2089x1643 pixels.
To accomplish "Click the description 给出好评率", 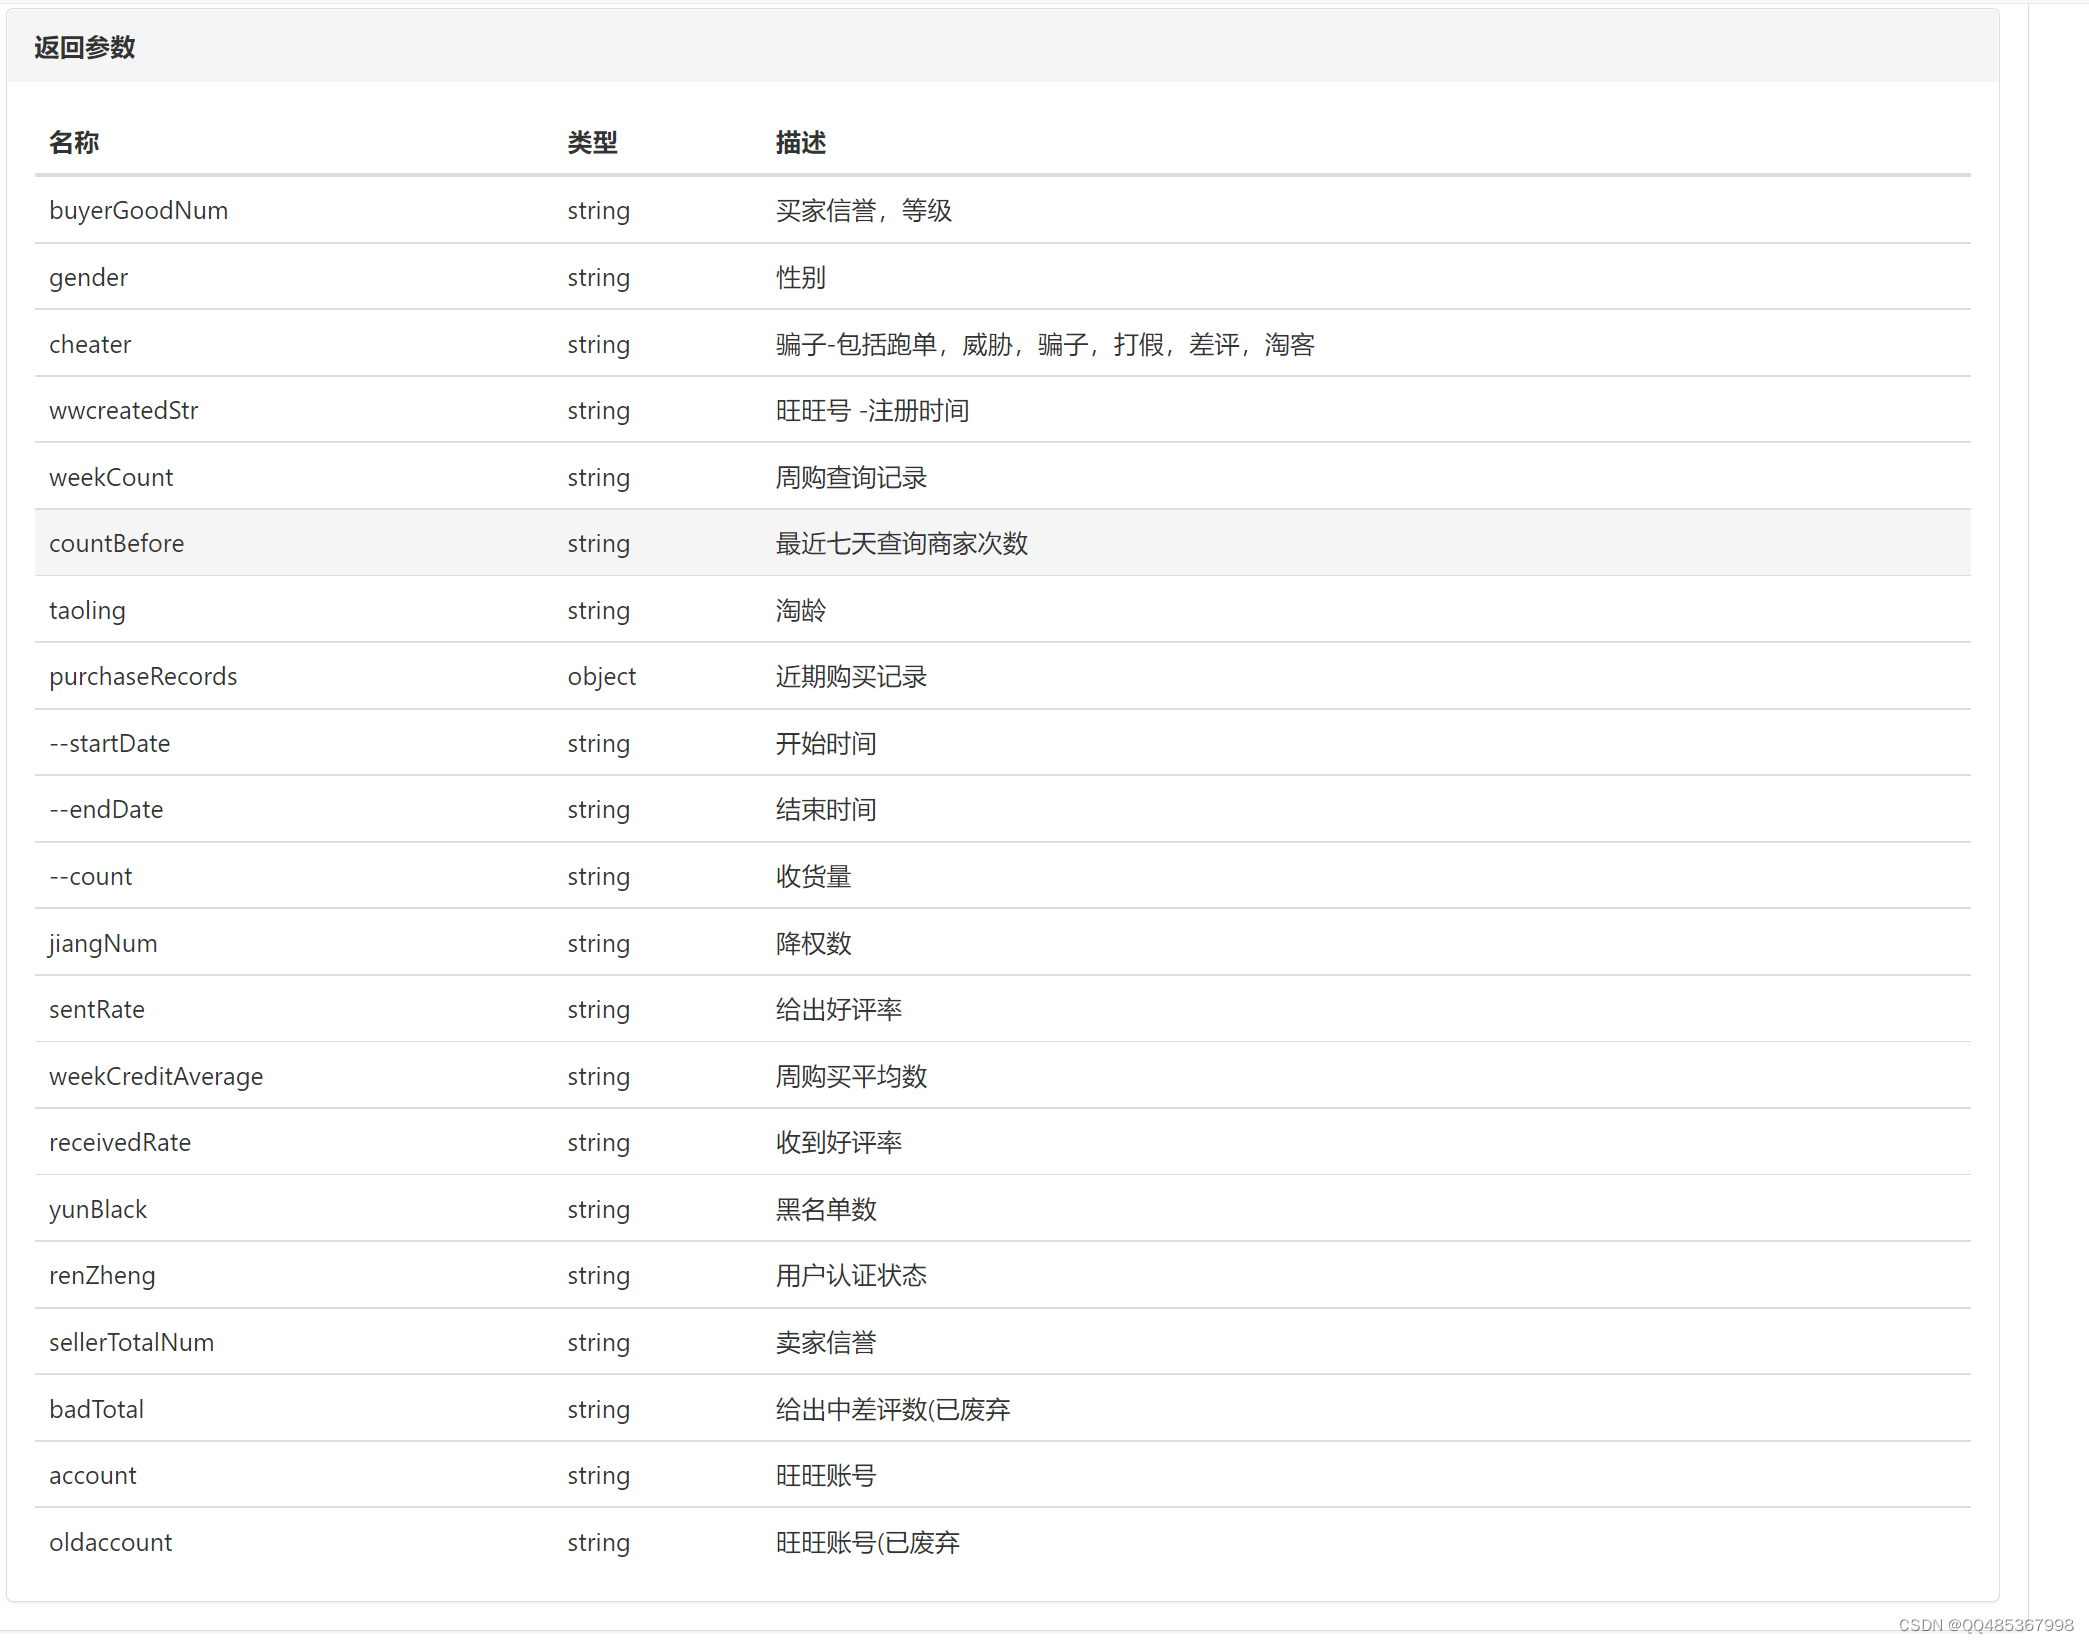I will click(x=838, y=1009).
